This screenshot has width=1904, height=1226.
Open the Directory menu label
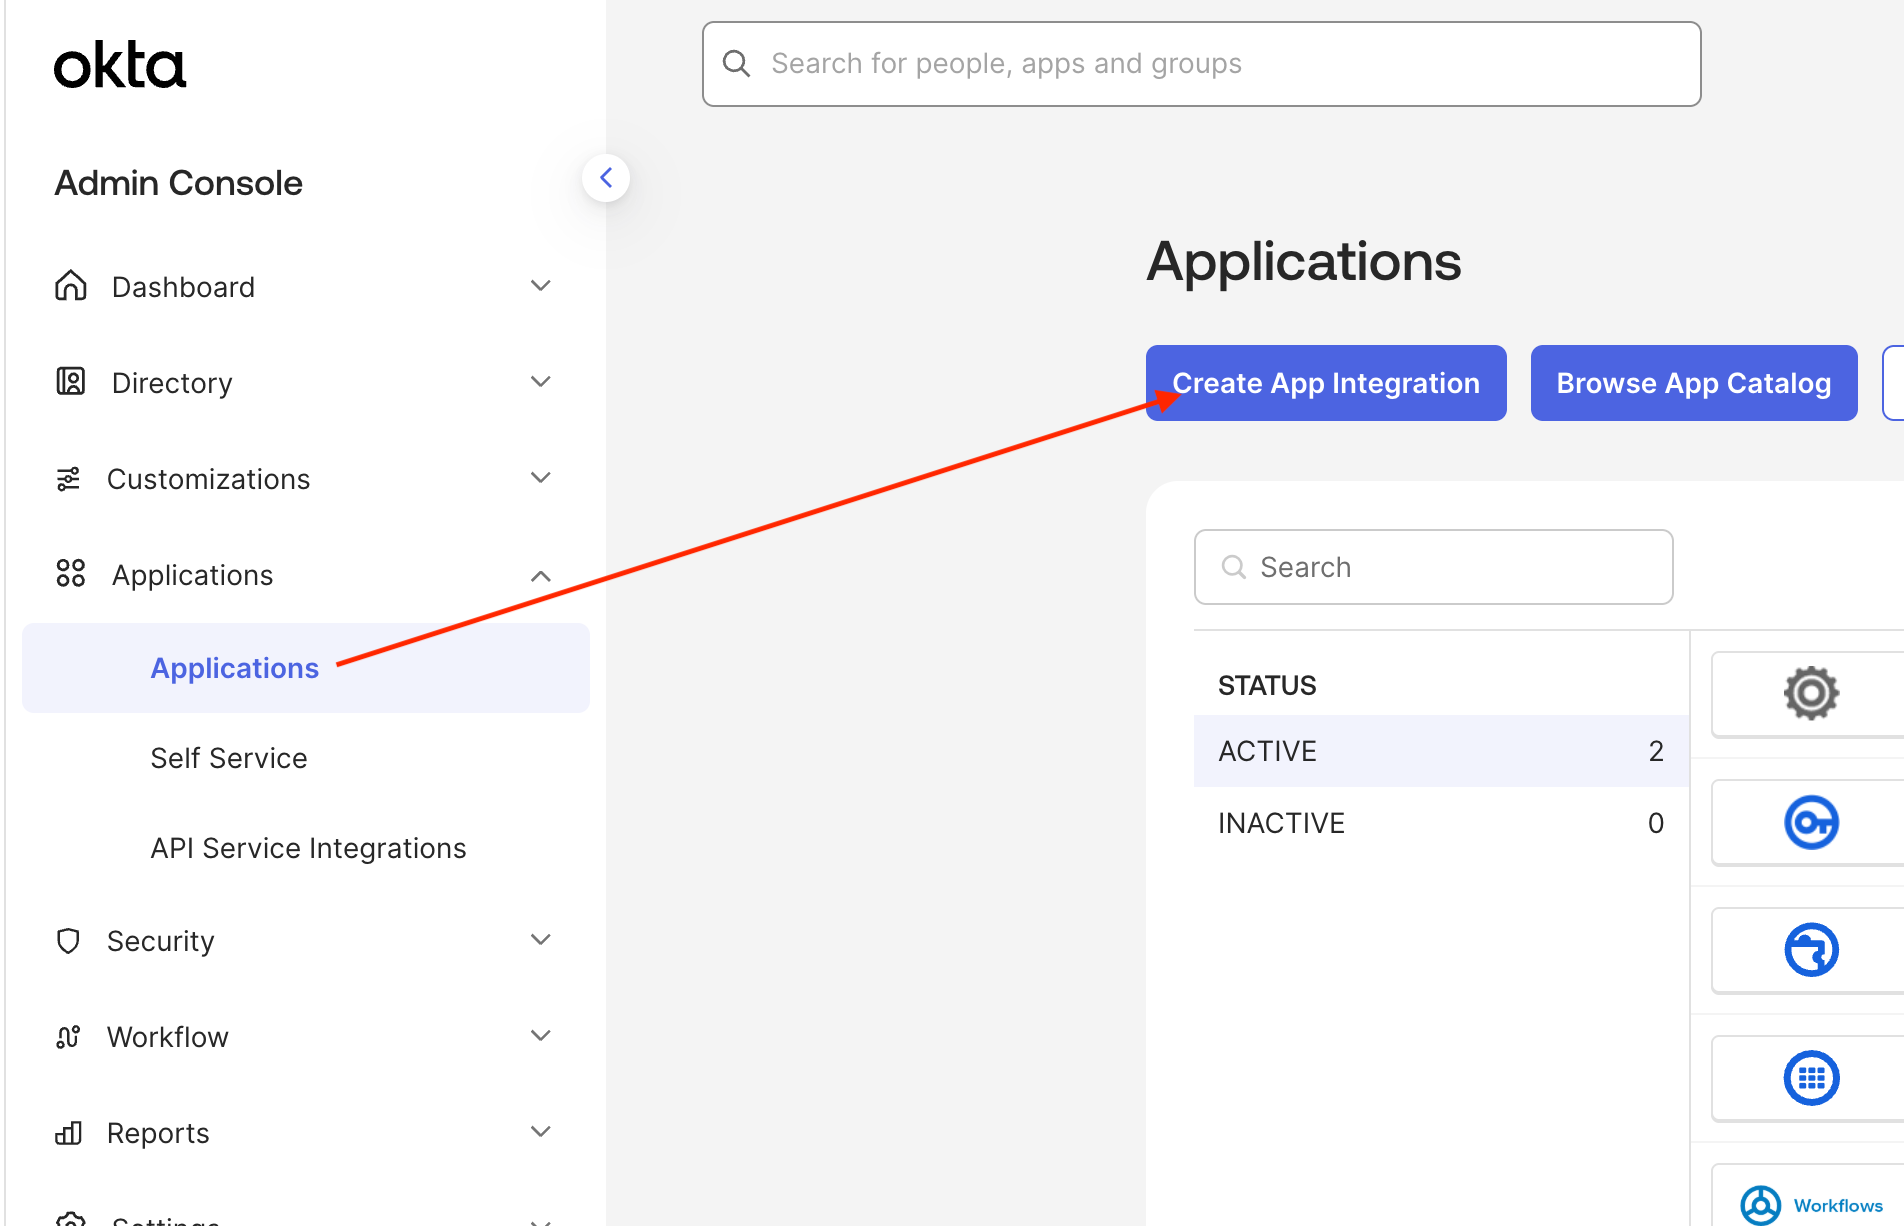pos(172,383)
